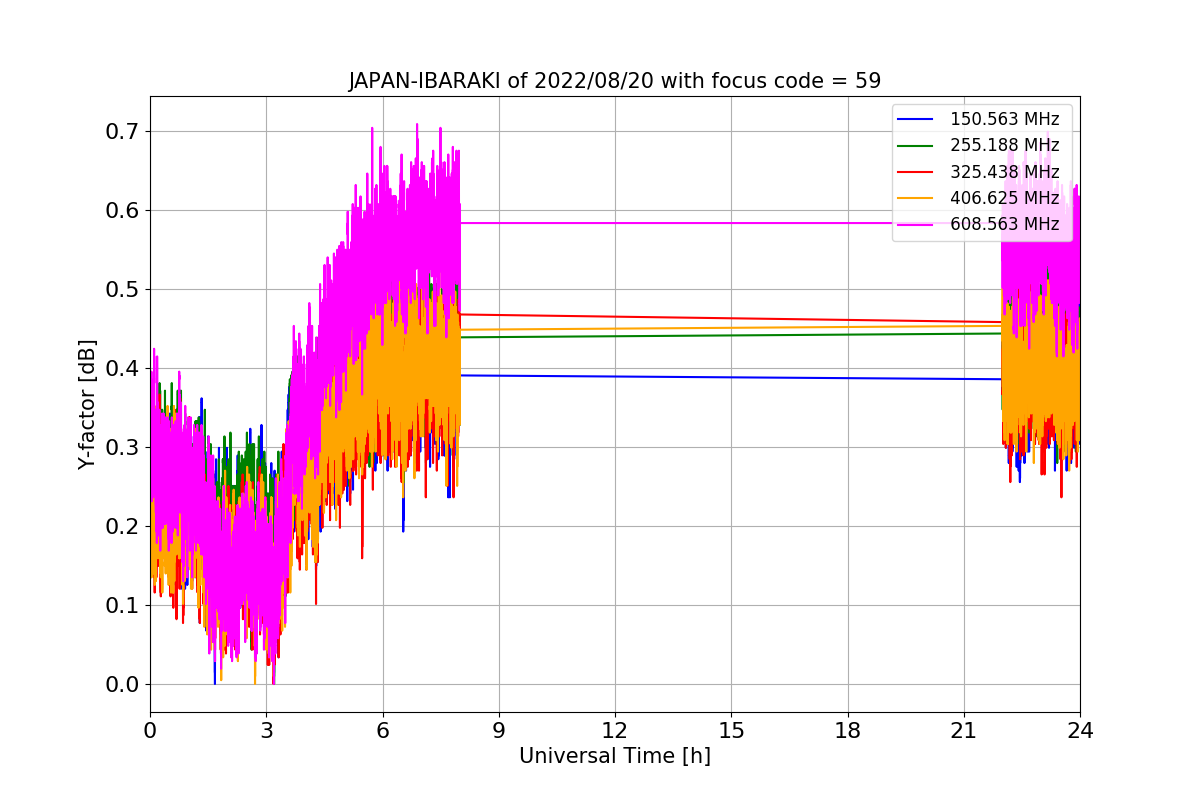This screenshot has height=800, width=1200.
Task: Select the 406.625 MHz legend label
Action: [x=1004, y=198]
